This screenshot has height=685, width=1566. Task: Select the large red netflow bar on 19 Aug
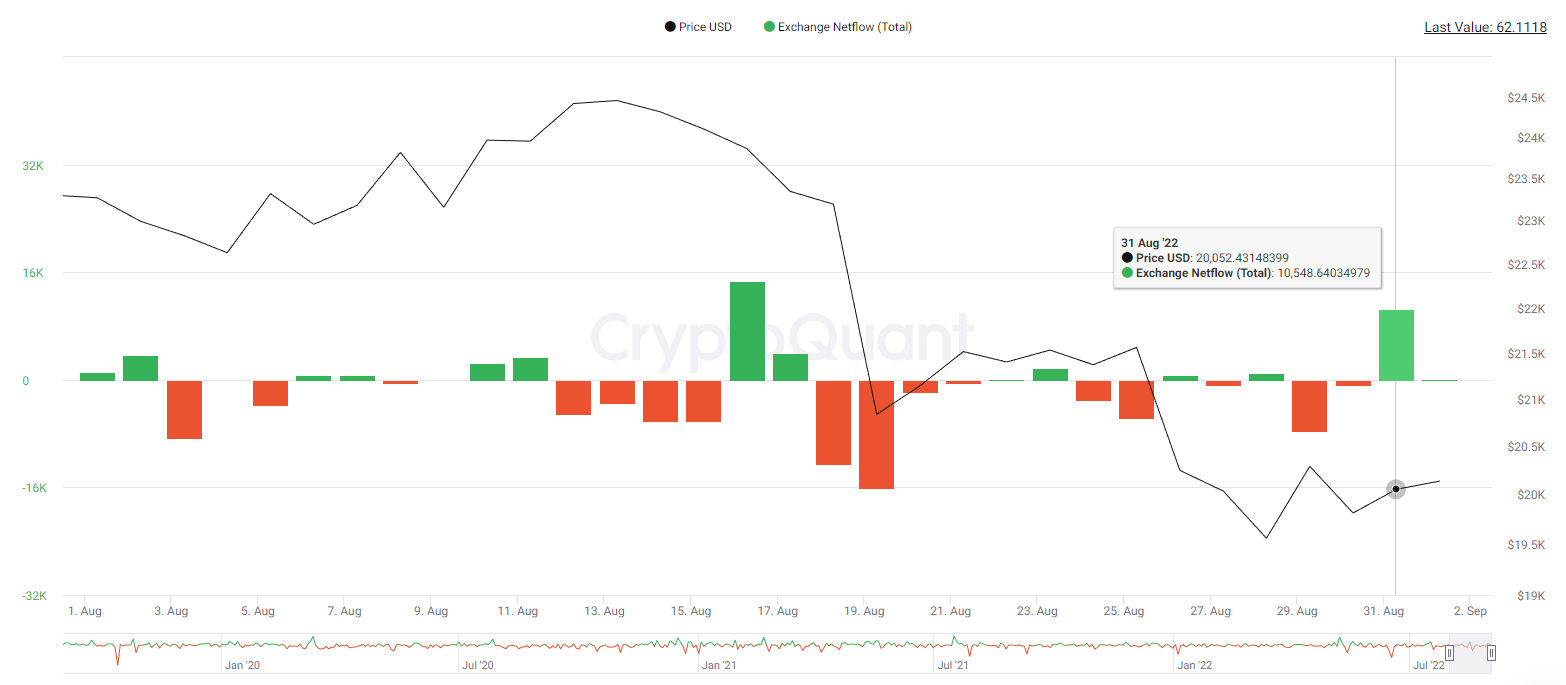coord(876,434)
